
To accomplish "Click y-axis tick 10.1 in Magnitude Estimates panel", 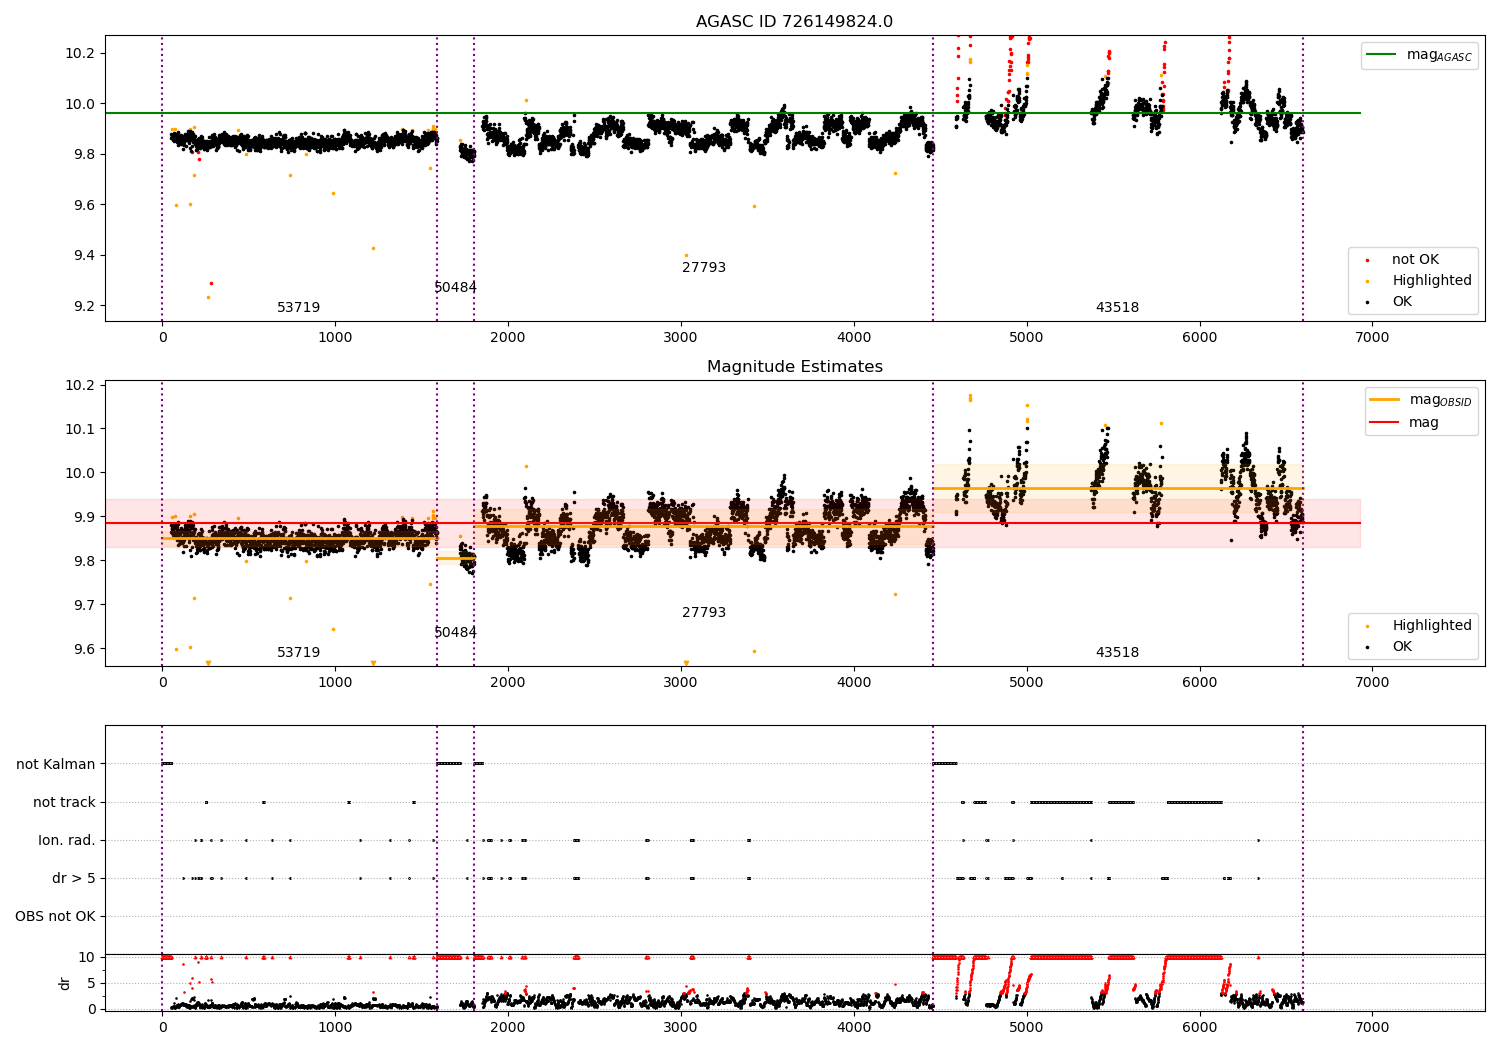I will tap(80, 429).
